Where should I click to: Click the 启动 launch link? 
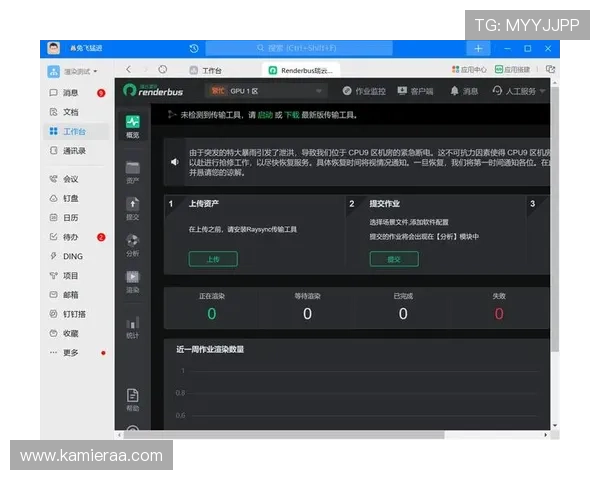pyautogui.click(x=265, y=115)
